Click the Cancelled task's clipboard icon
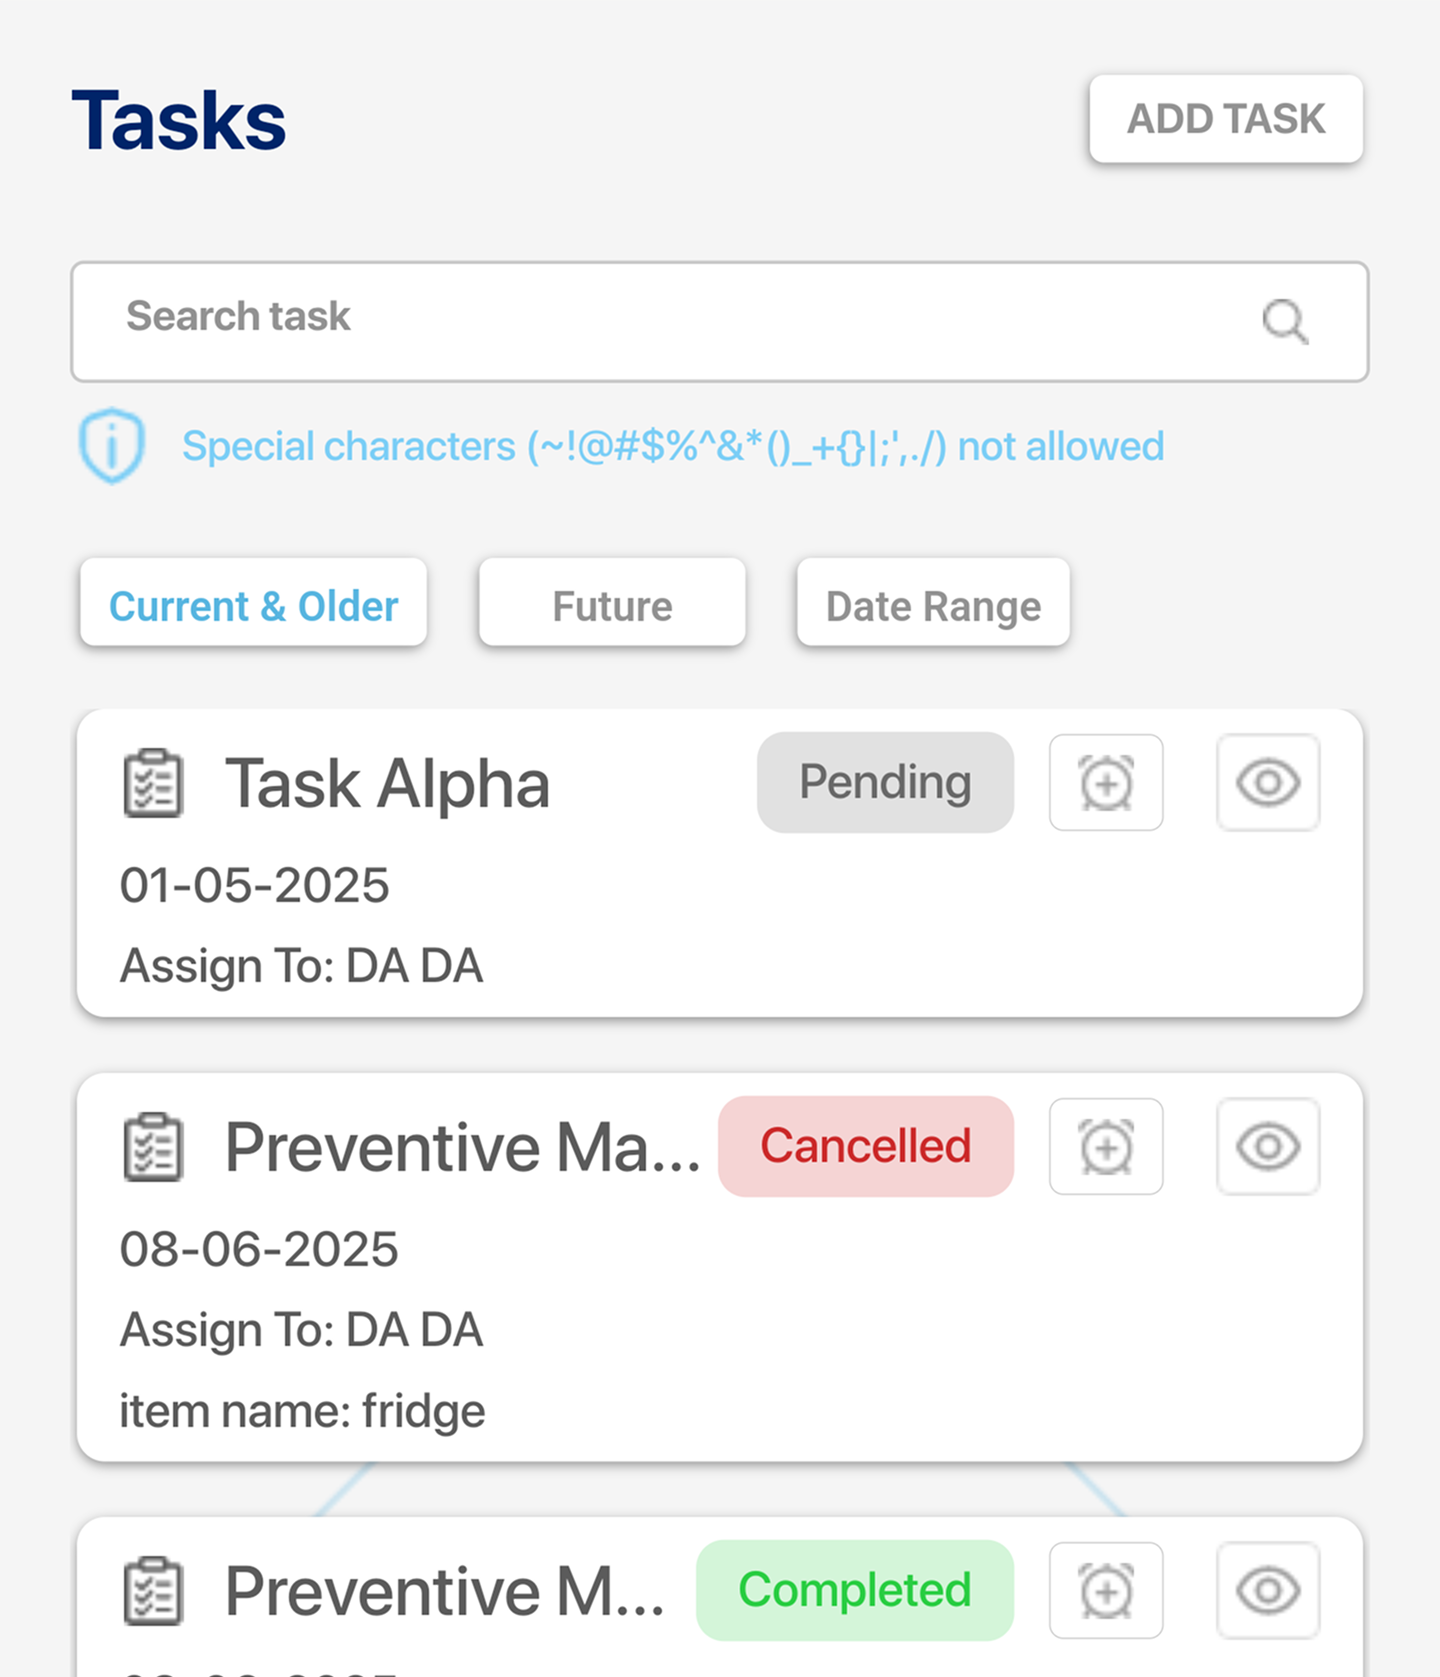This screenshot has width=1440, height=1677. click(x=153, y=1147)
